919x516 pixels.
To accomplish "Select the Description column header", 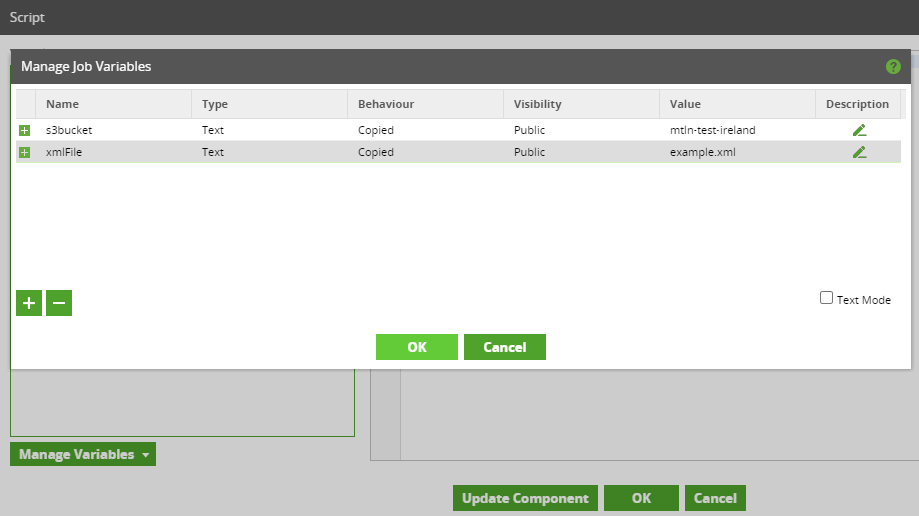I will [x=858, y=104].
